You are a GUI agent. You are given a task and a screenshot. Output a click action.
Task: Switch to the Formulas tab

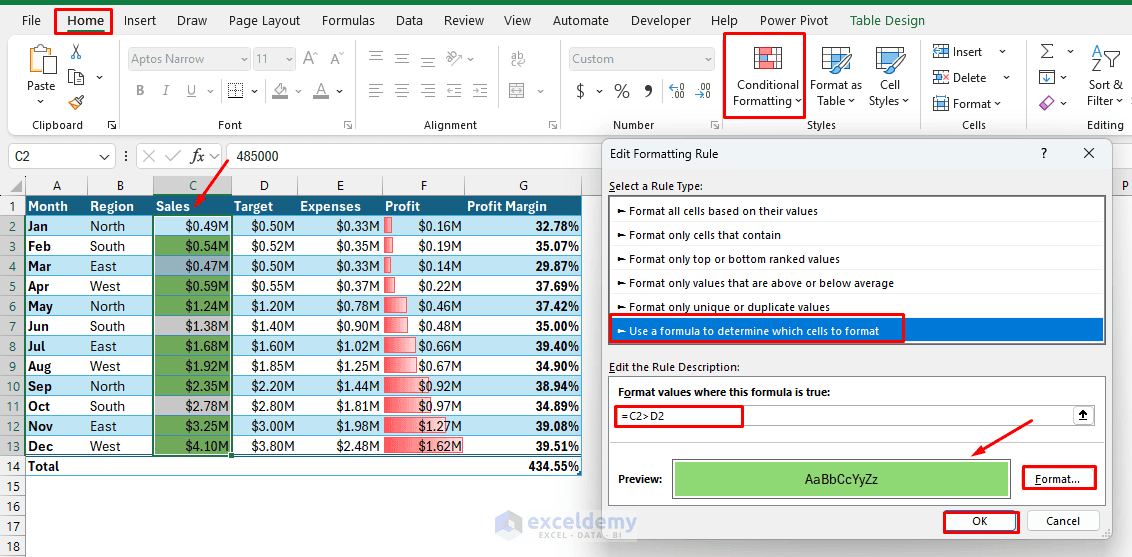348,20
